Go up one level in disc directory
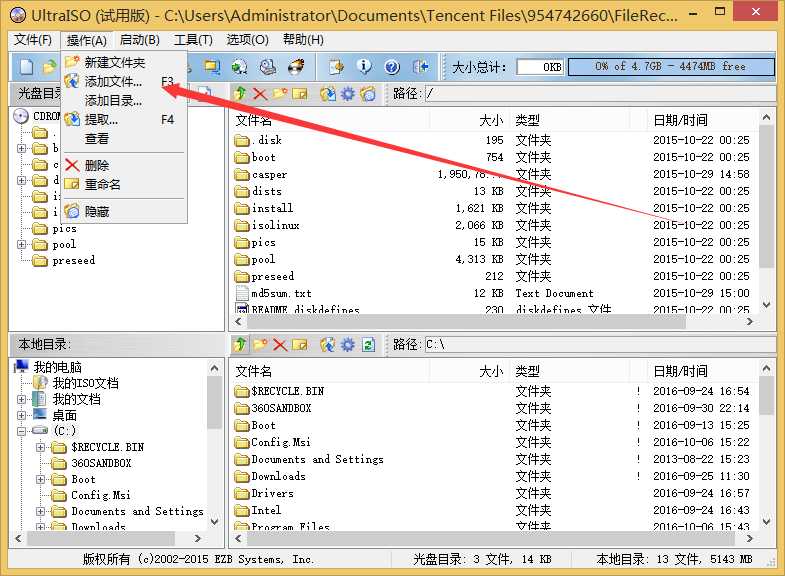The image size is (785, 576). pos(240,94)
